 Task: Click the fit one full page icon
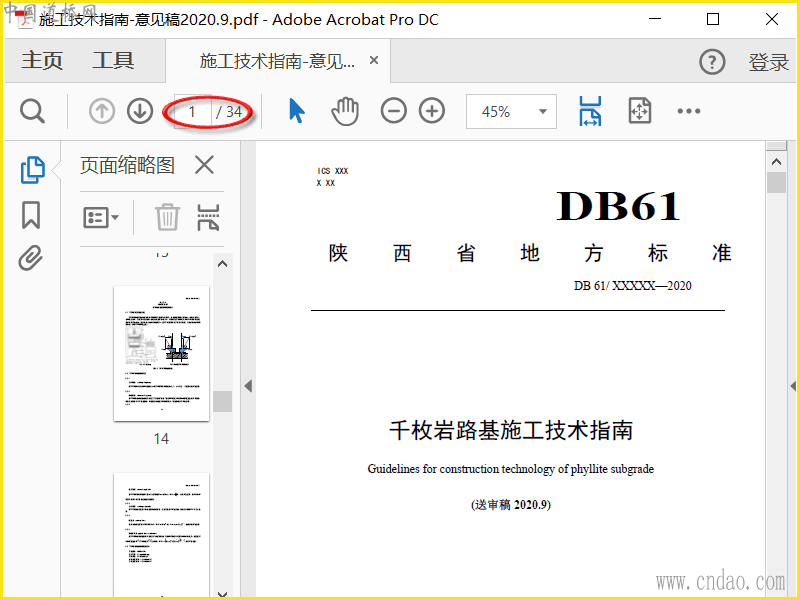pyautogui.click(x=640, y=111)
